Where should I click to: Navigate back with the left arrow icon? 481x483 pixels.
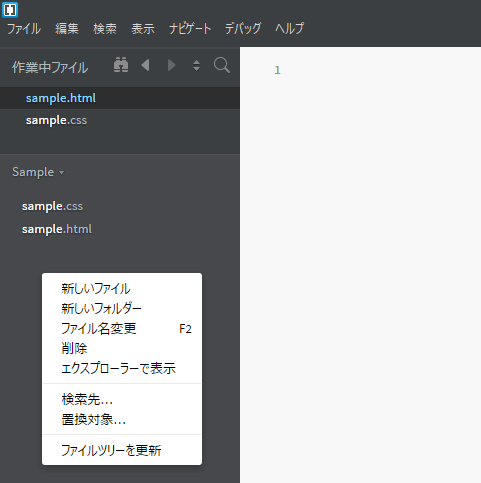click(x=146, y=65)
